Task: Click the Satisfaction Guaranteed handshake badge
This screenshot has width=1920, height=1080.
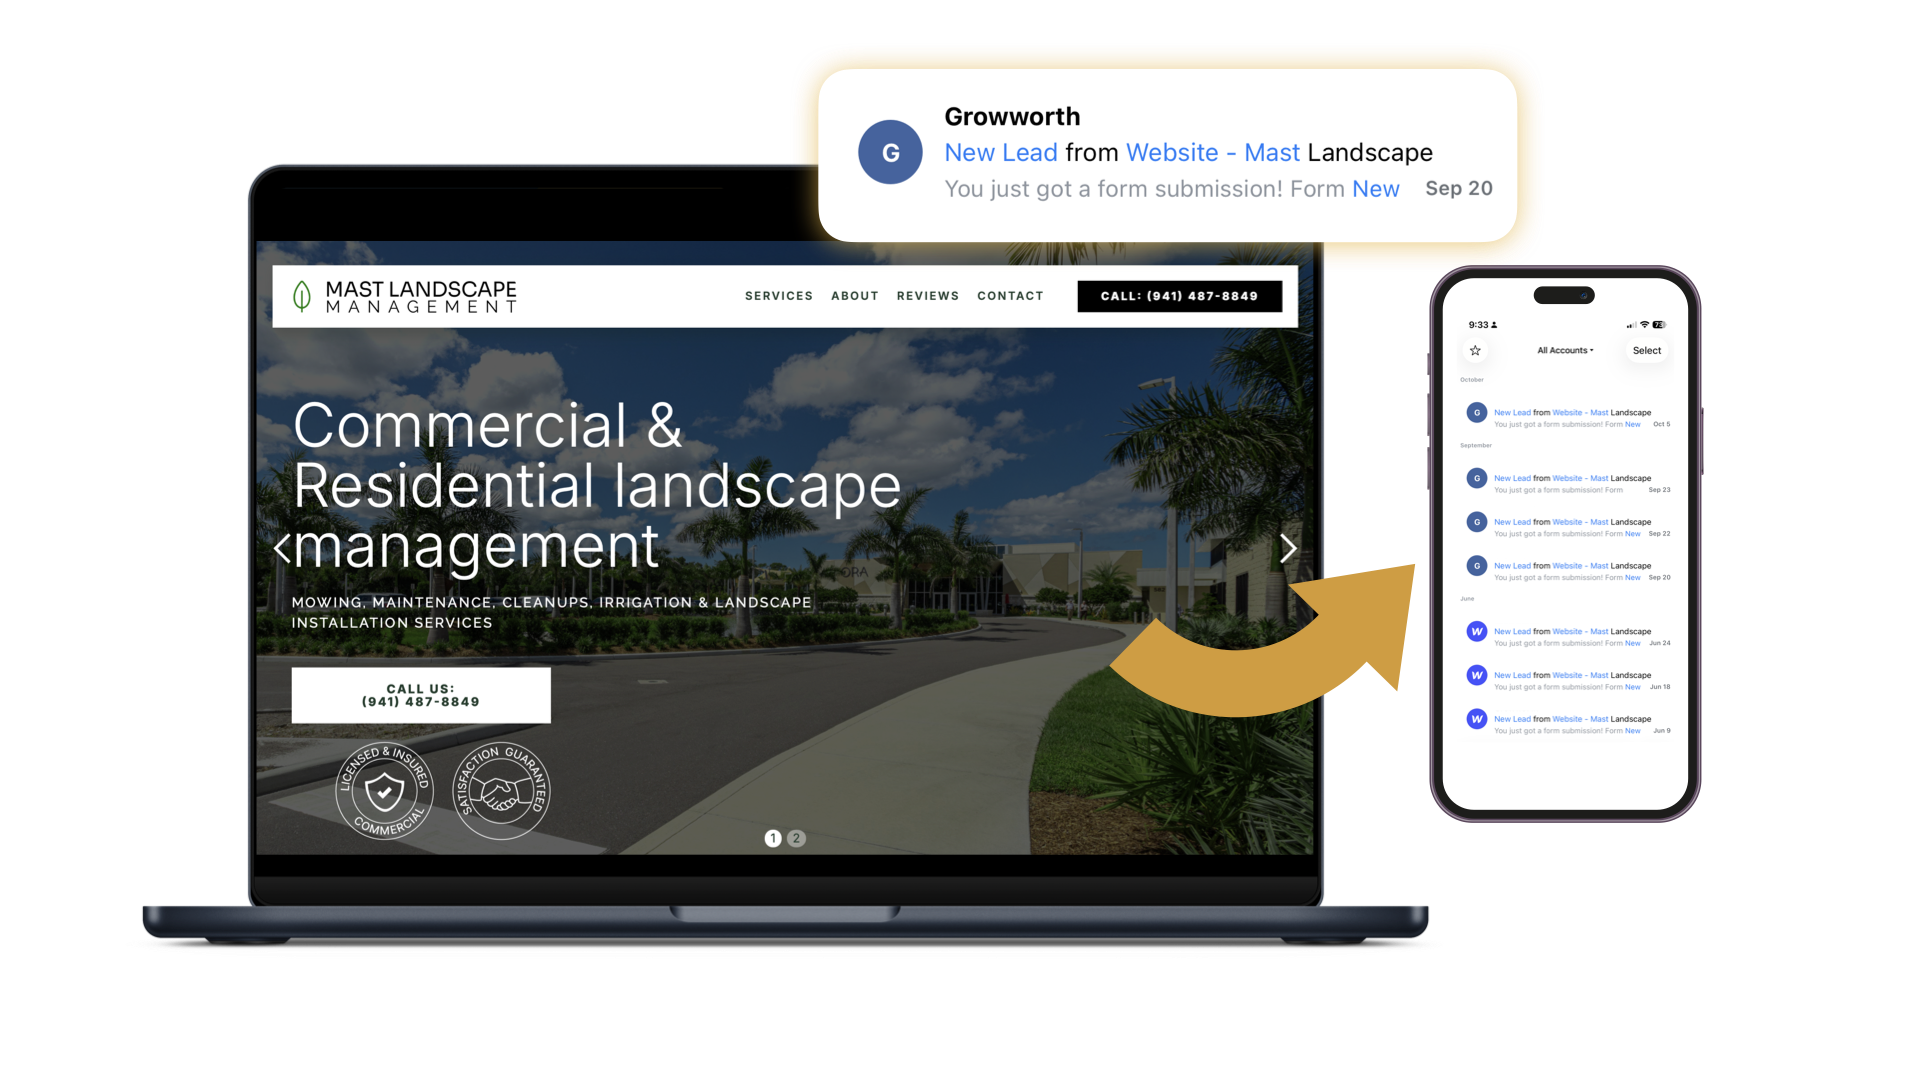Action: pos(501,791)
